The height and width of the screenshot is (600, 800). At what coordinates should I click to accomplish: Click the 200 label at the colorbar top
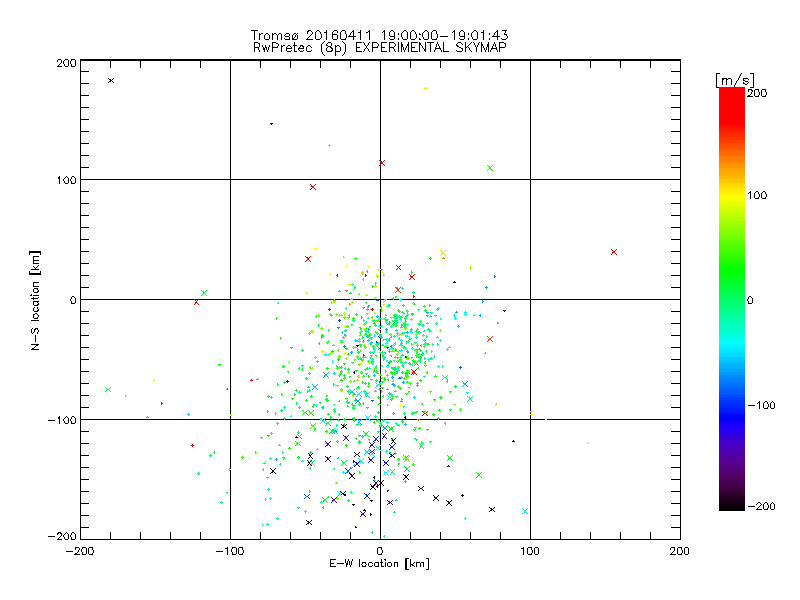pos(757,93)
